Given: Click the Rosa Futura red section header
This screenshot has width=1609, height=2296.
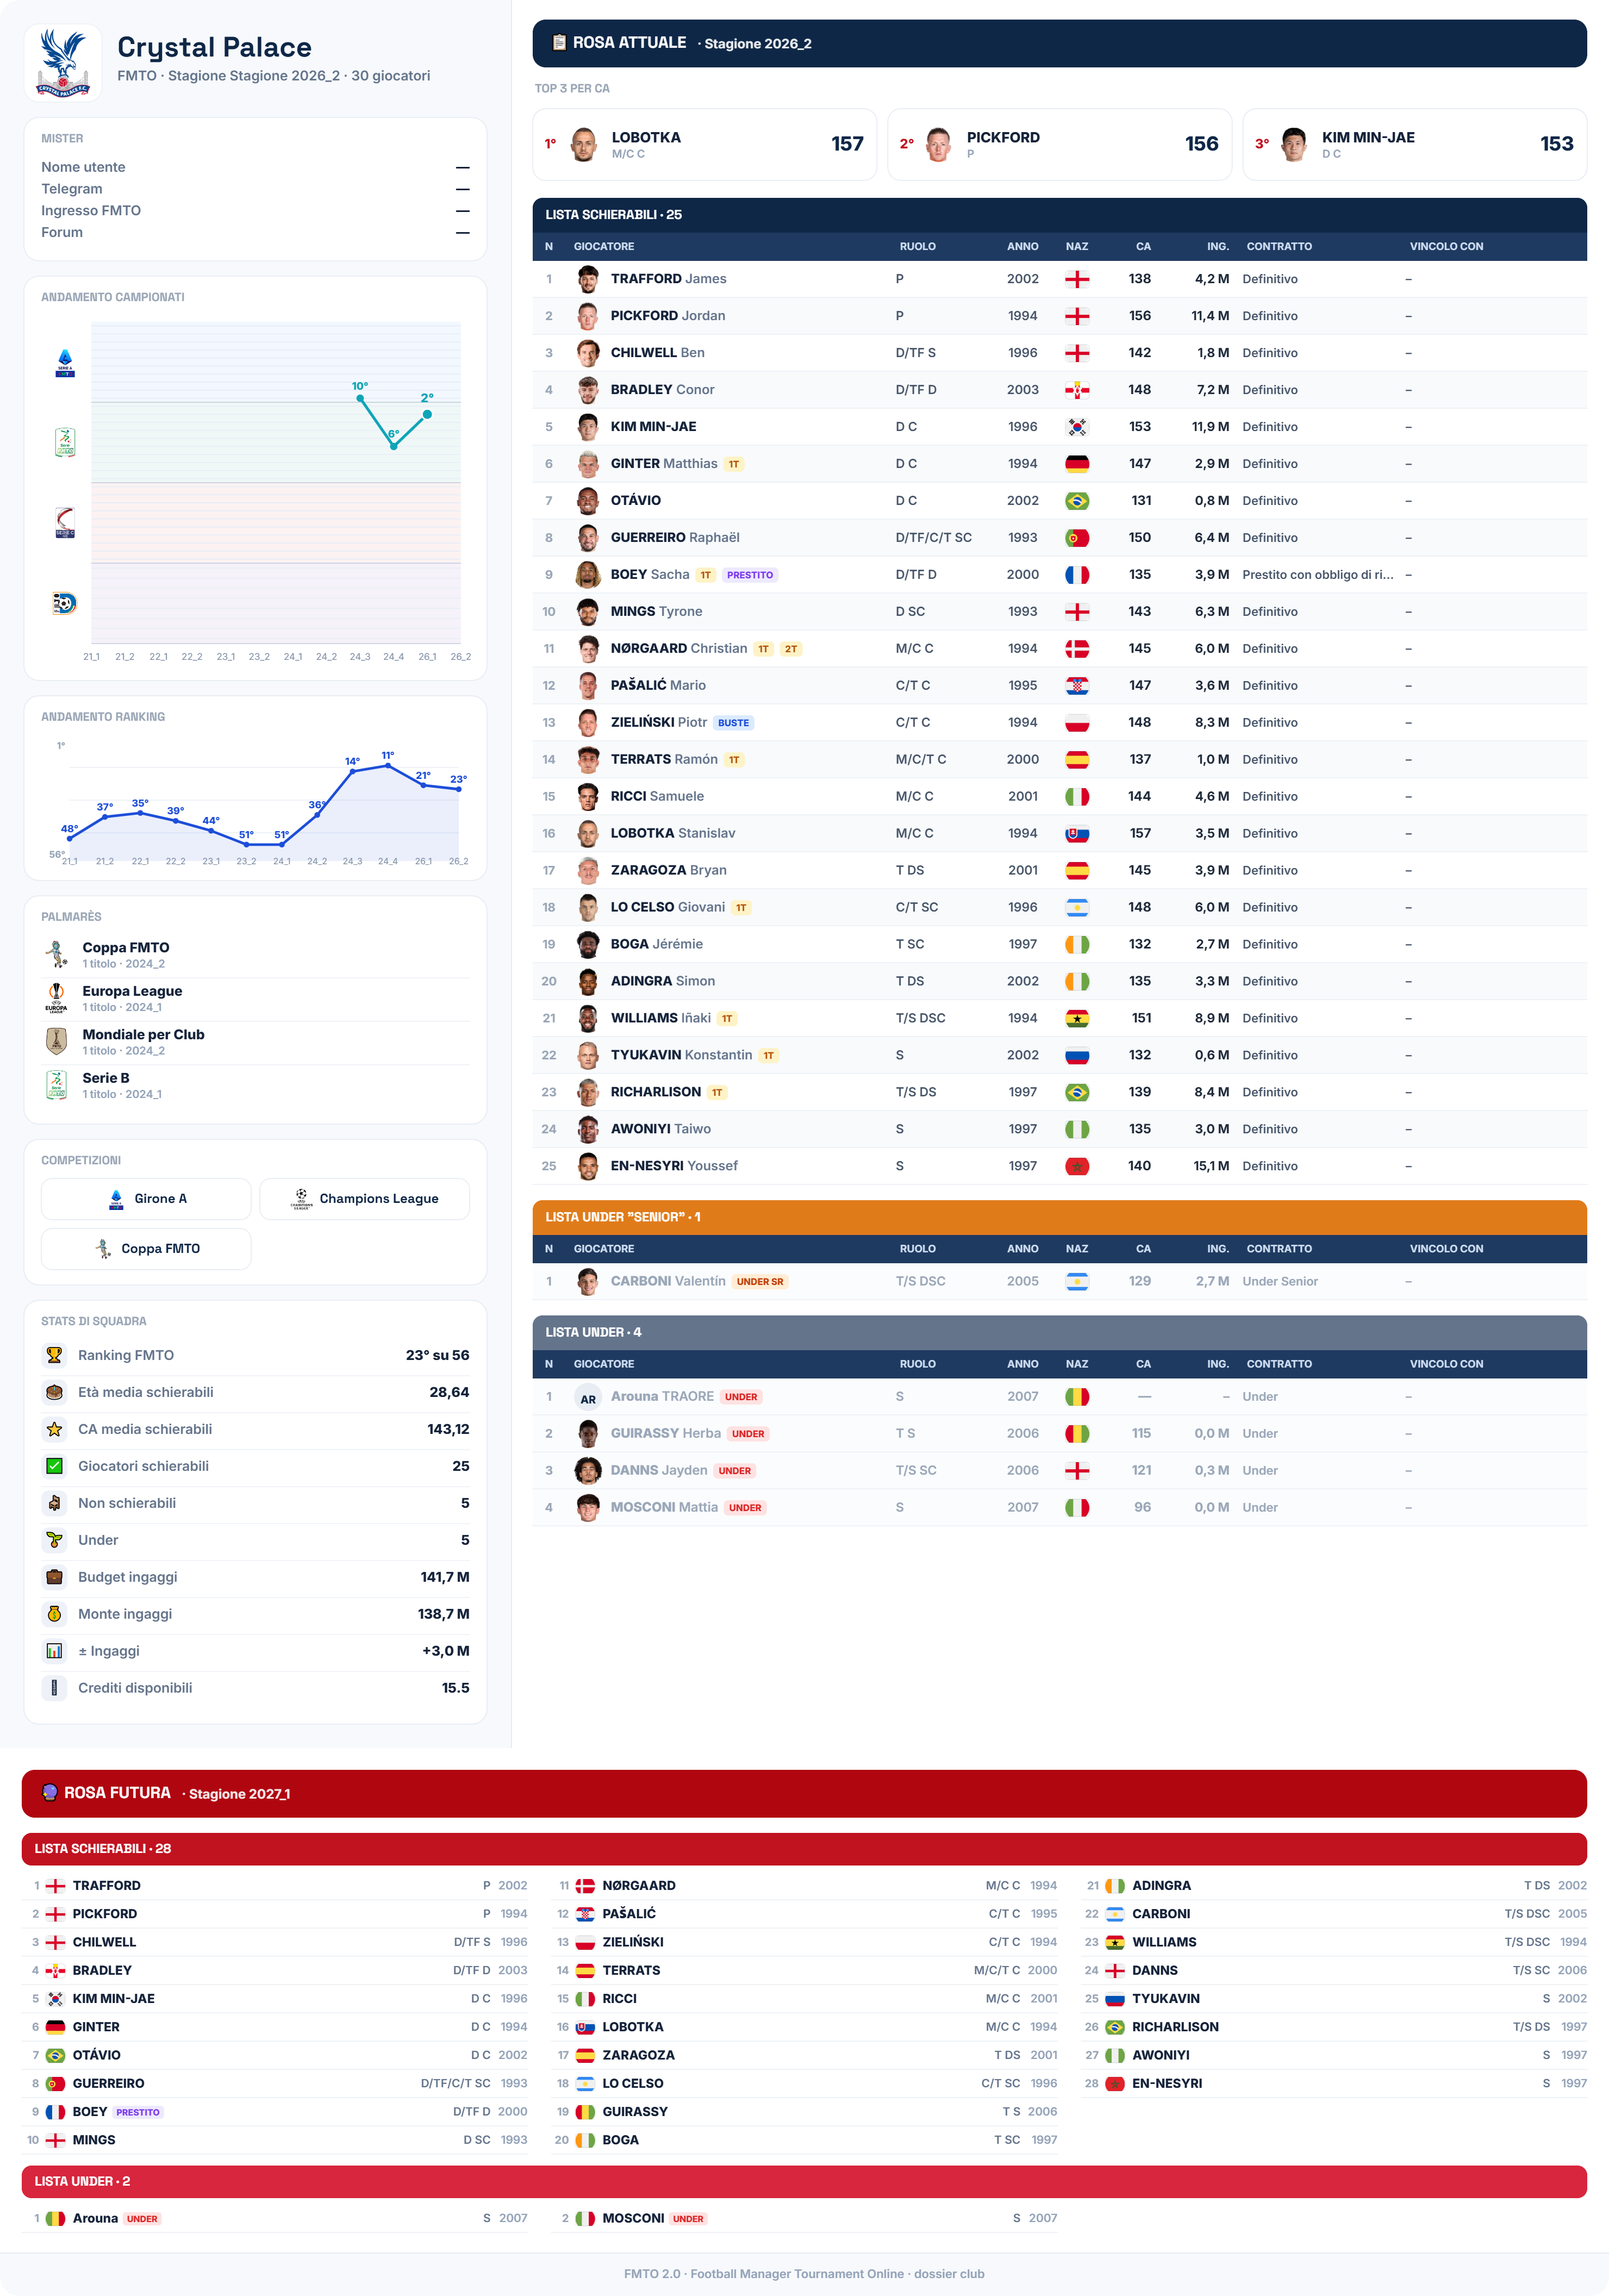Looking at the screenshot, I should tap(804, 1793).
